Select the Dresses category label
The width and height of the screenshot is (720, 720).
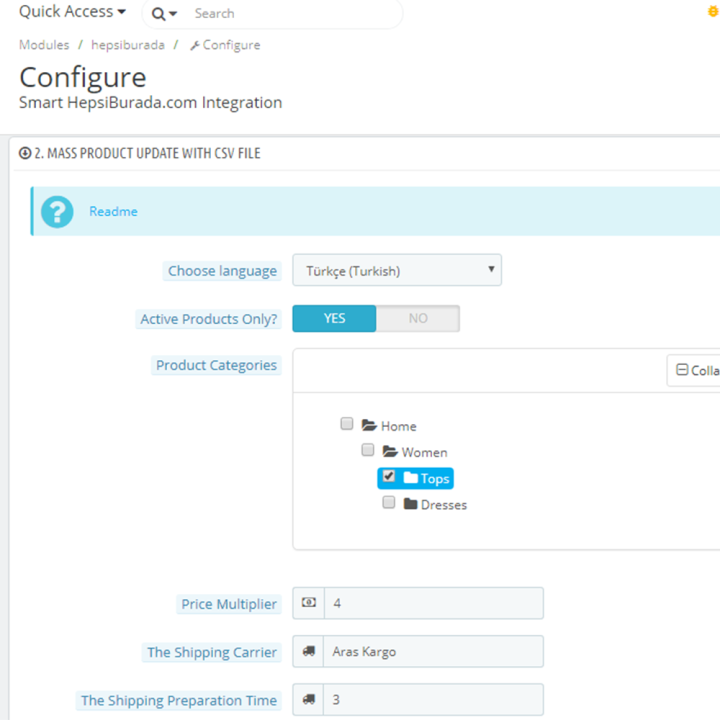(444, 505)
